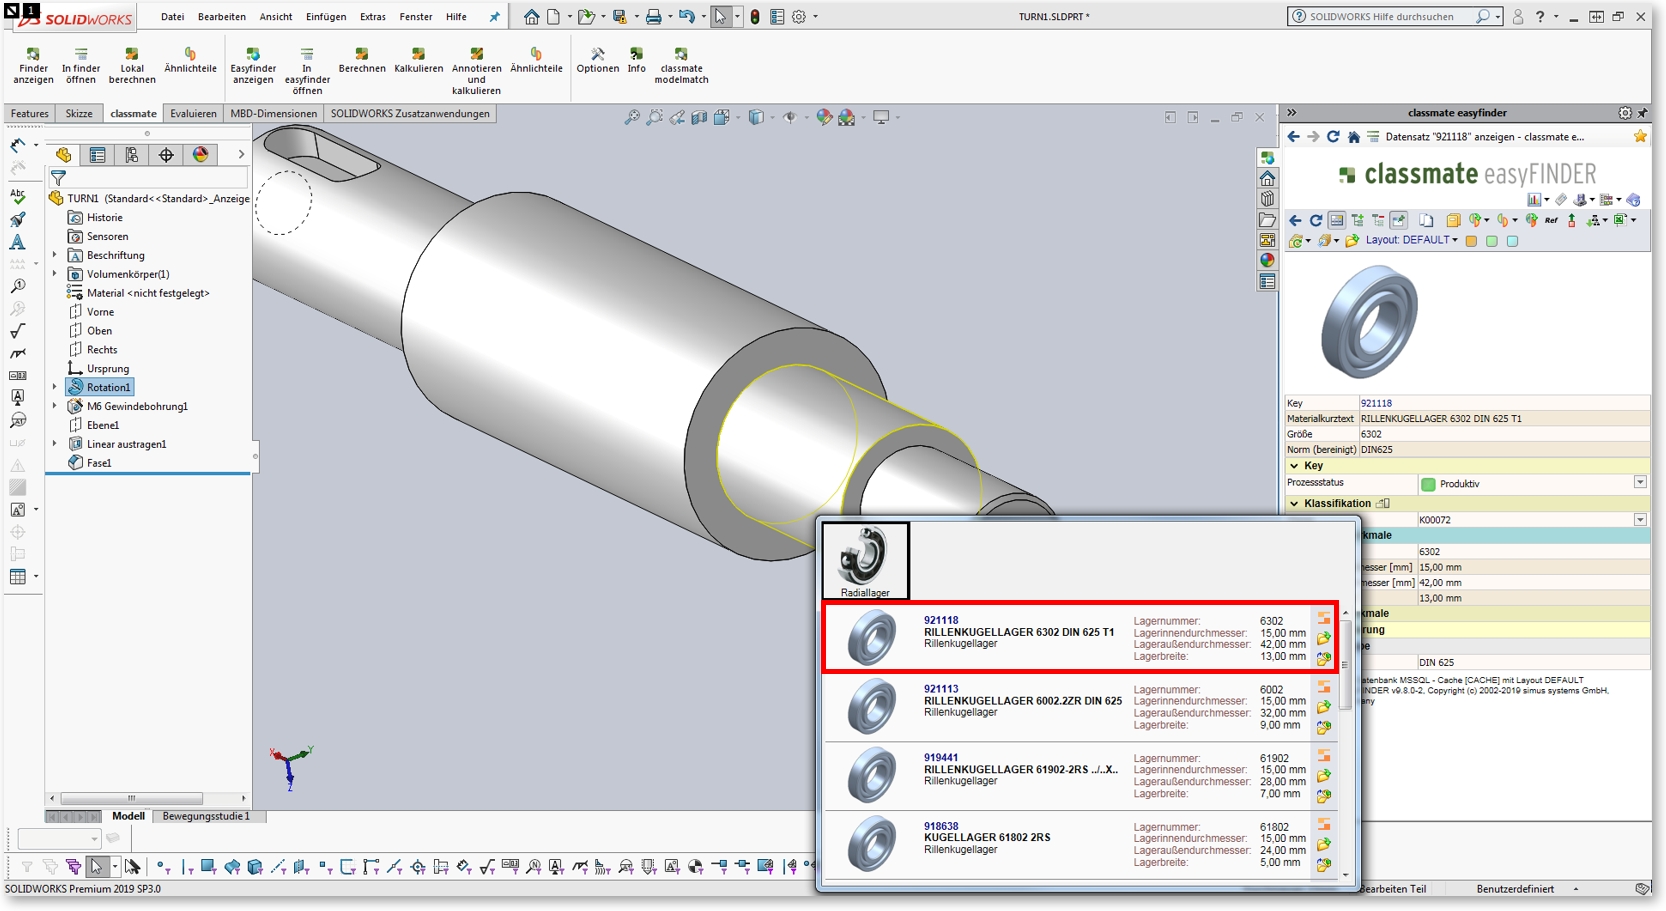The image size is (1666, 911).
Task: Toggle the detail view button in easyfinder toolbar
Action: click(1336, 220)
